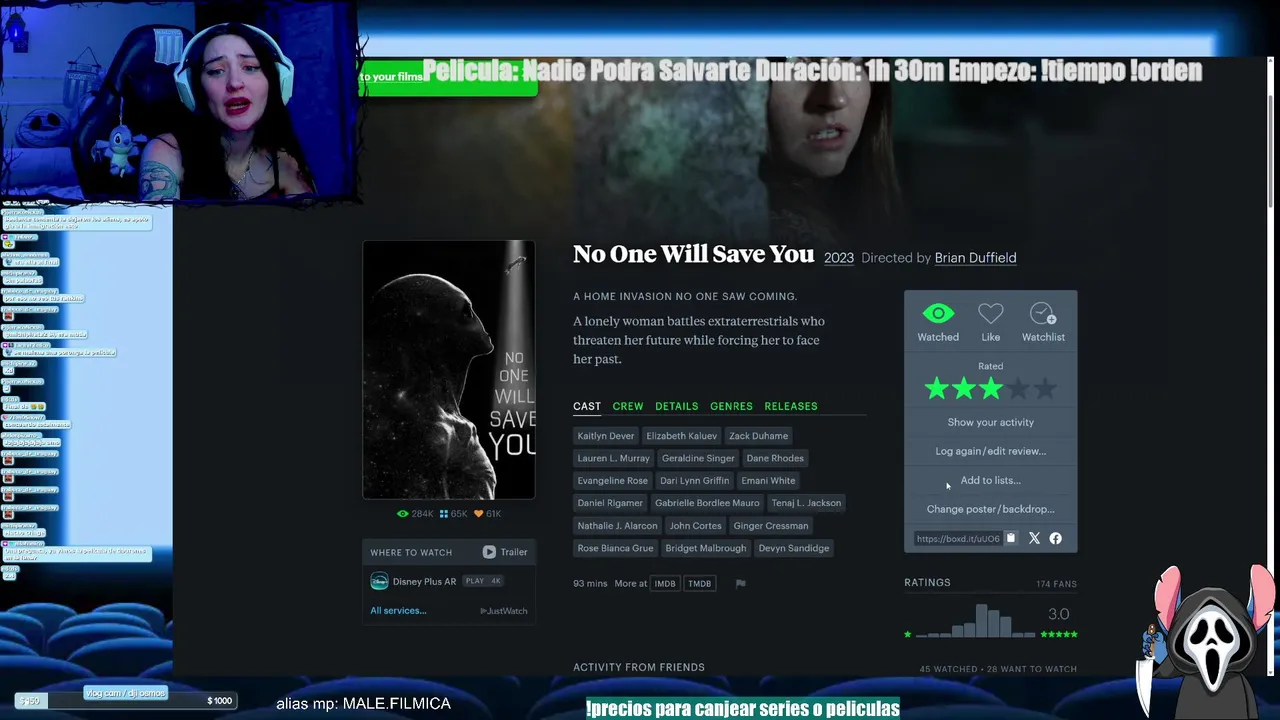Open the 2023 year link

pos(839,258)
